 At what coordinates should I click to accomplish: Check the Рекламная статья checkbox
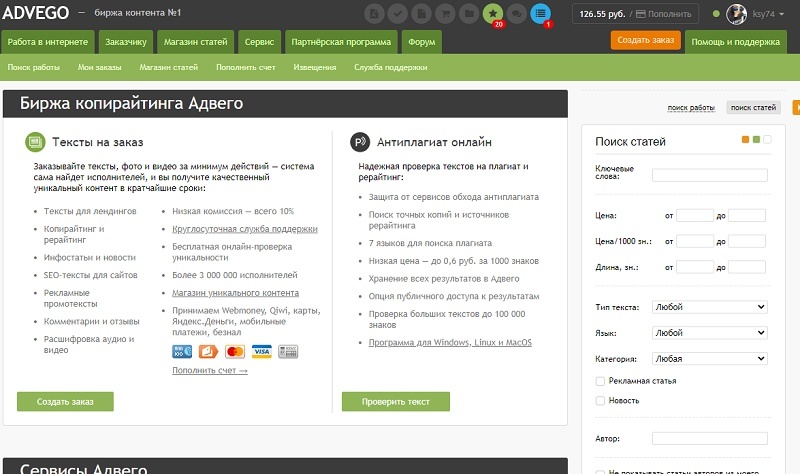(x=600, y=381)
